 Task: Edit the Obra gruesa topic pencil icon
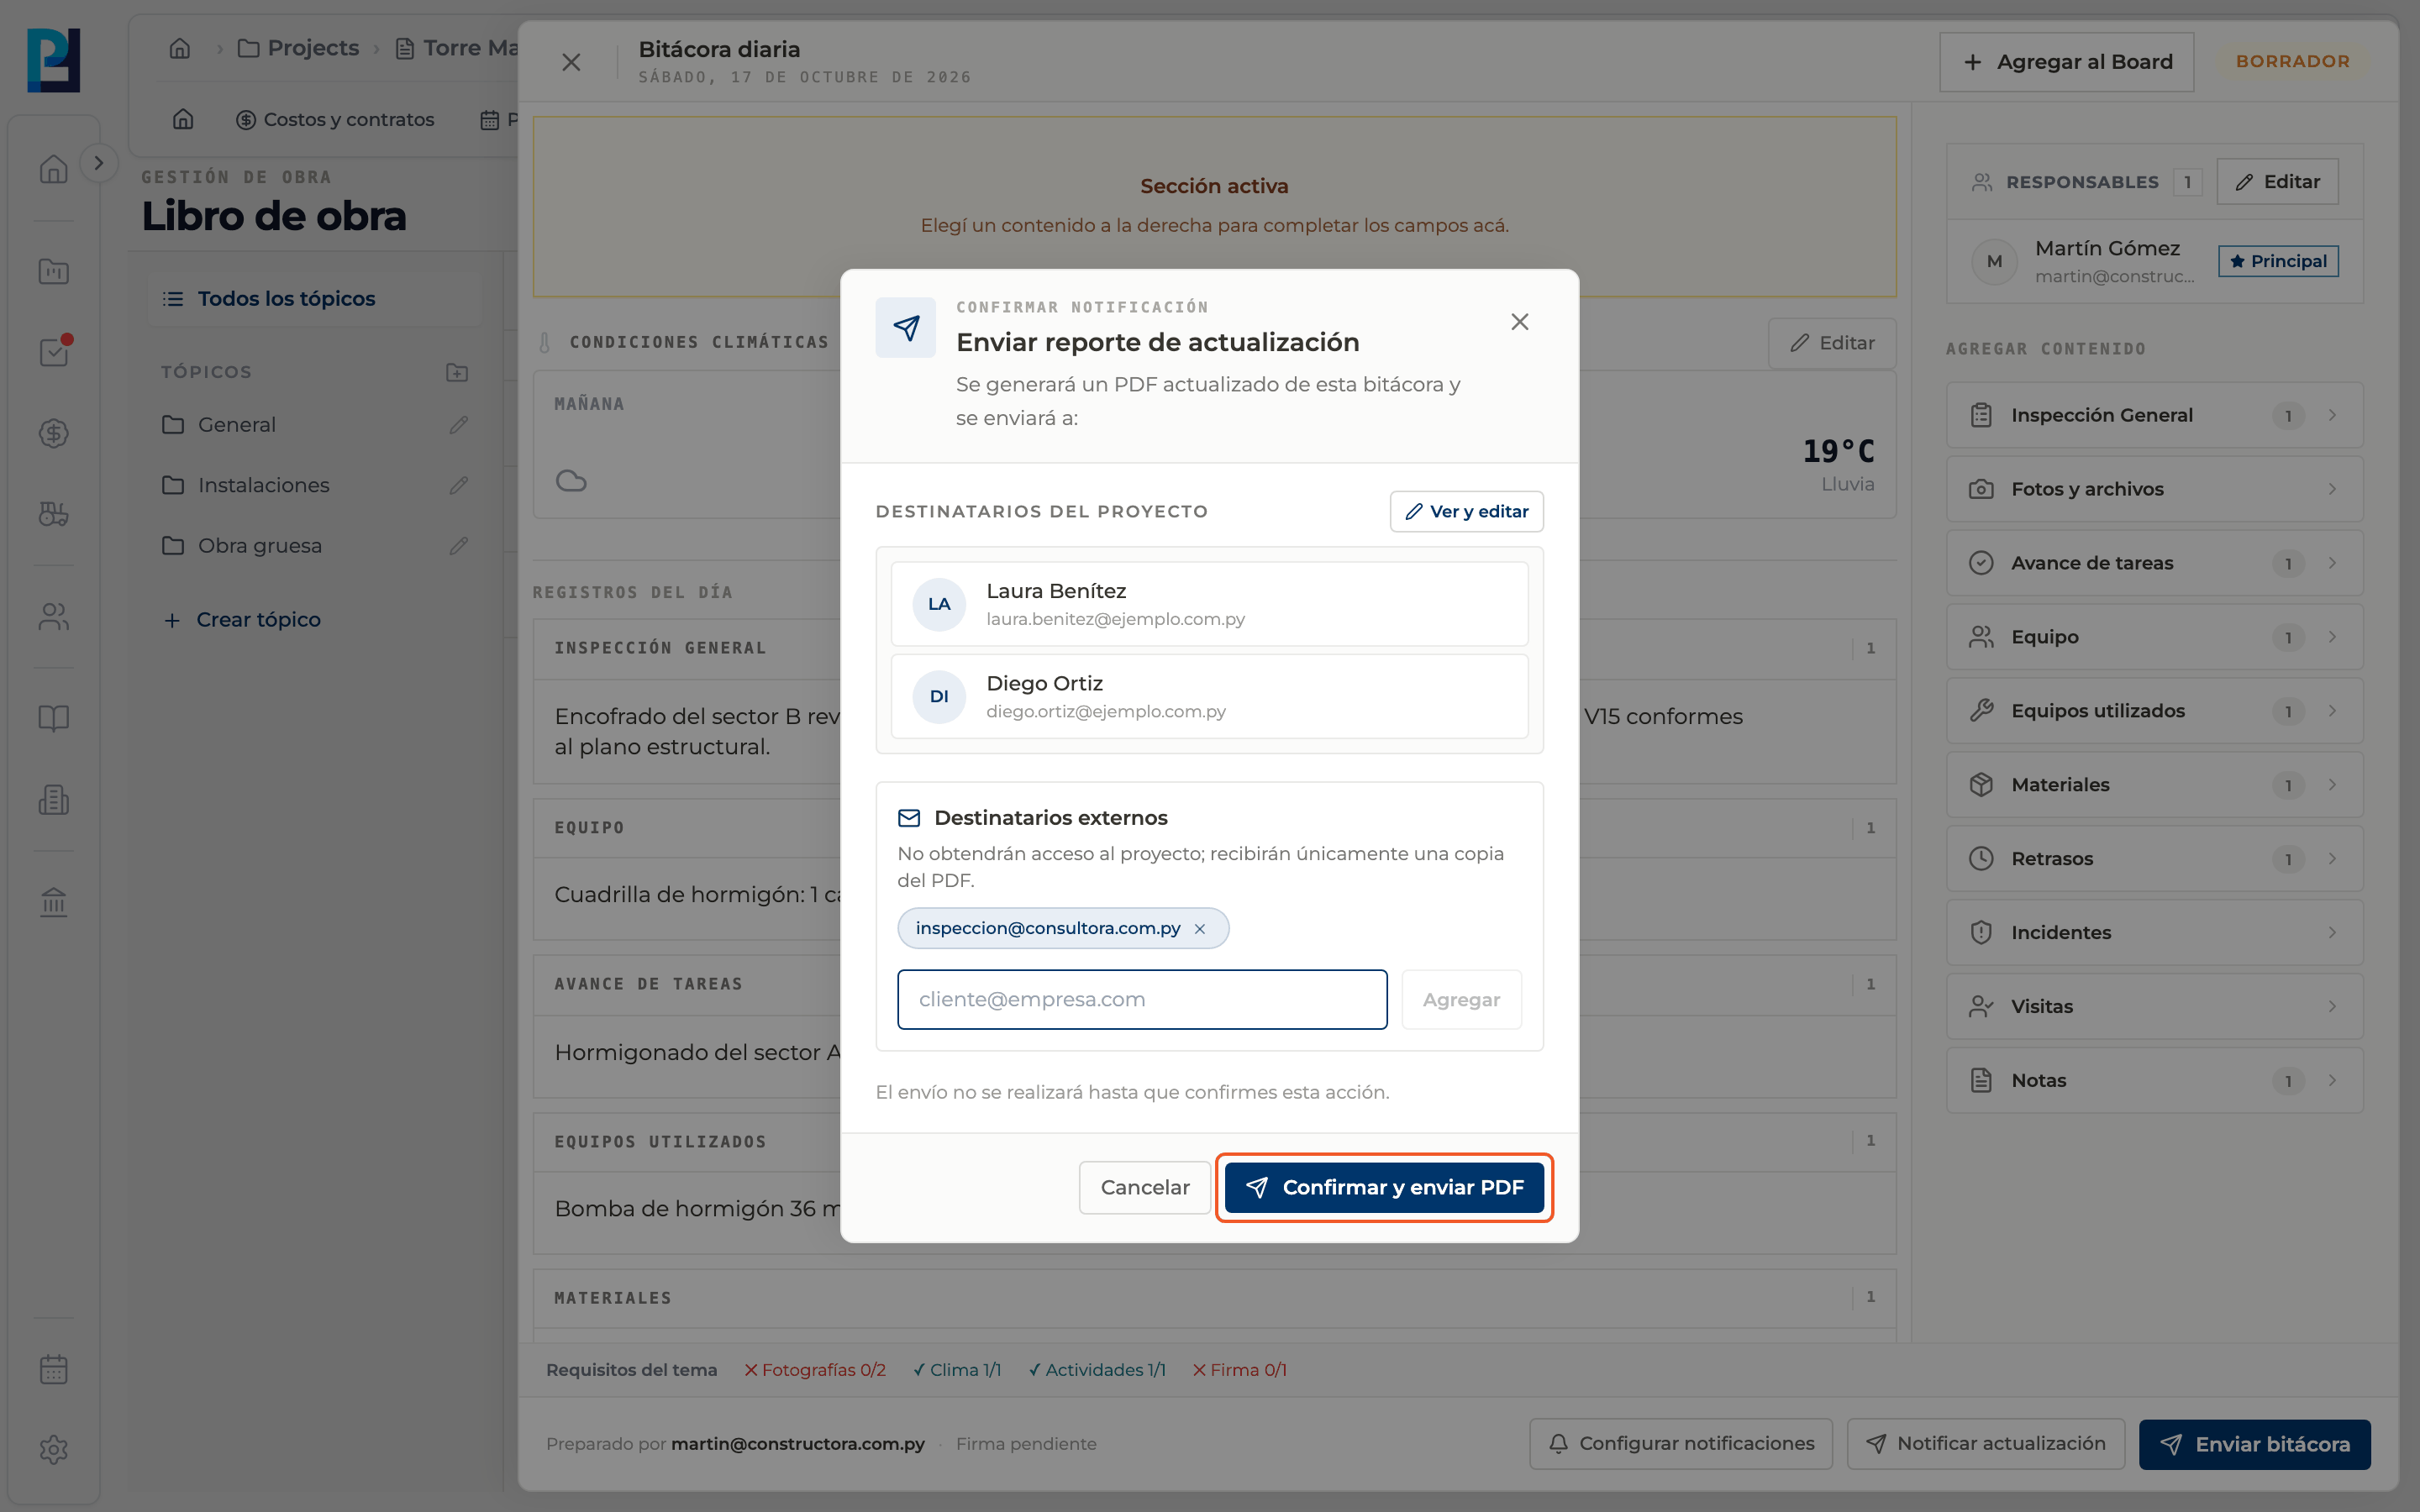click(458, 546)
